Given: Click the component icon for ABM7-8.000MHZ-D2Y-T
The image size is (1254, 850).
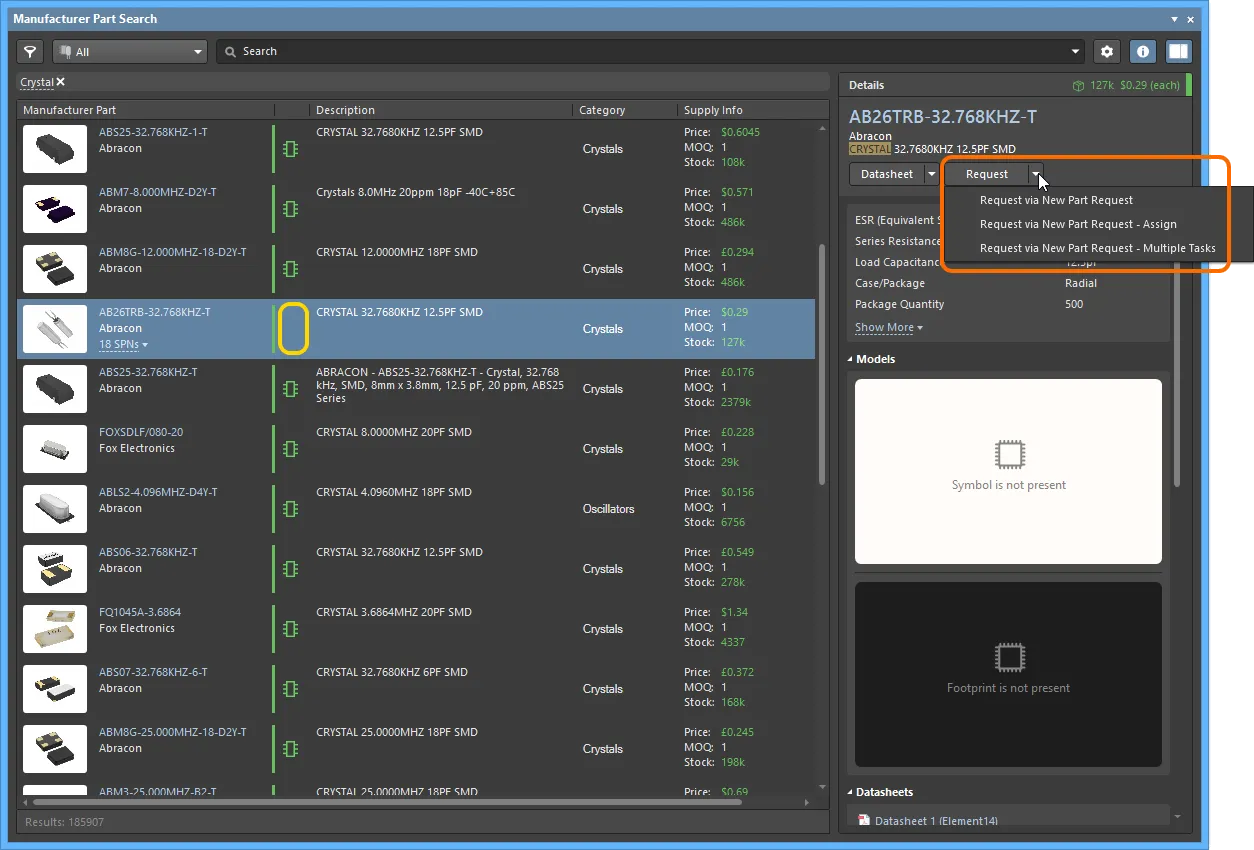Looking at the screenshot, I should tap(291, 209).
